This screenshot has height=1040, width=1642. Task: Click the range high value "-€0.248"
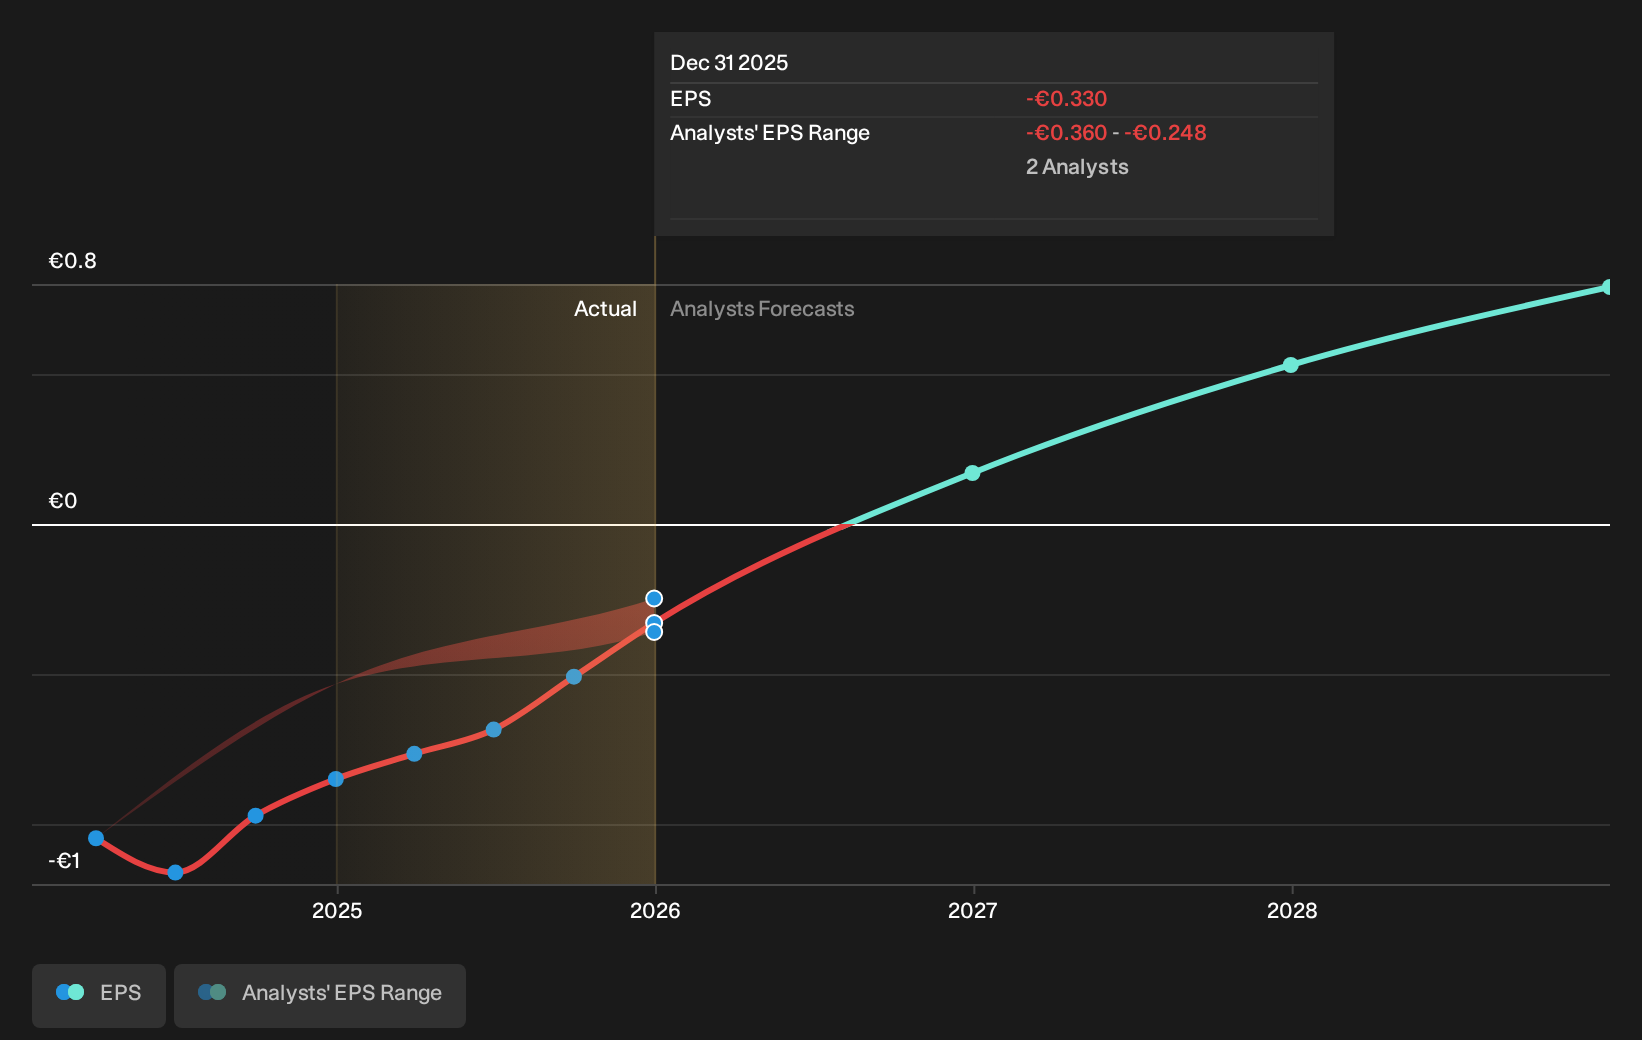[1165, 133]
